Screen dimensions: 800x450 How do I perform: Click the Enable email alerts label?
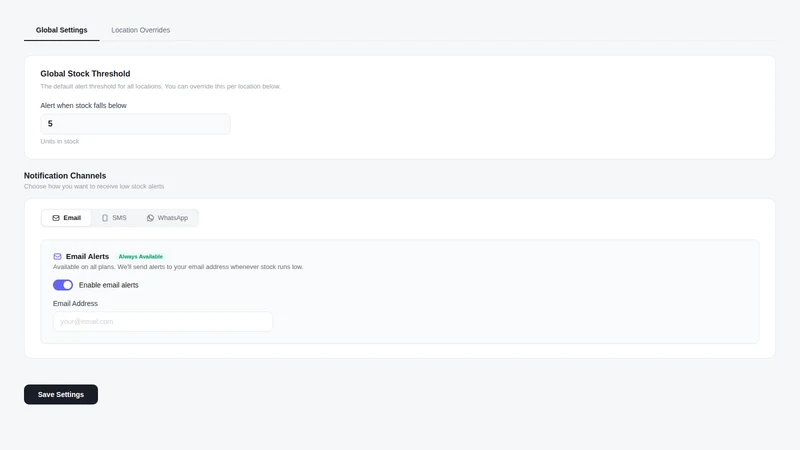(x=109, y=285)
